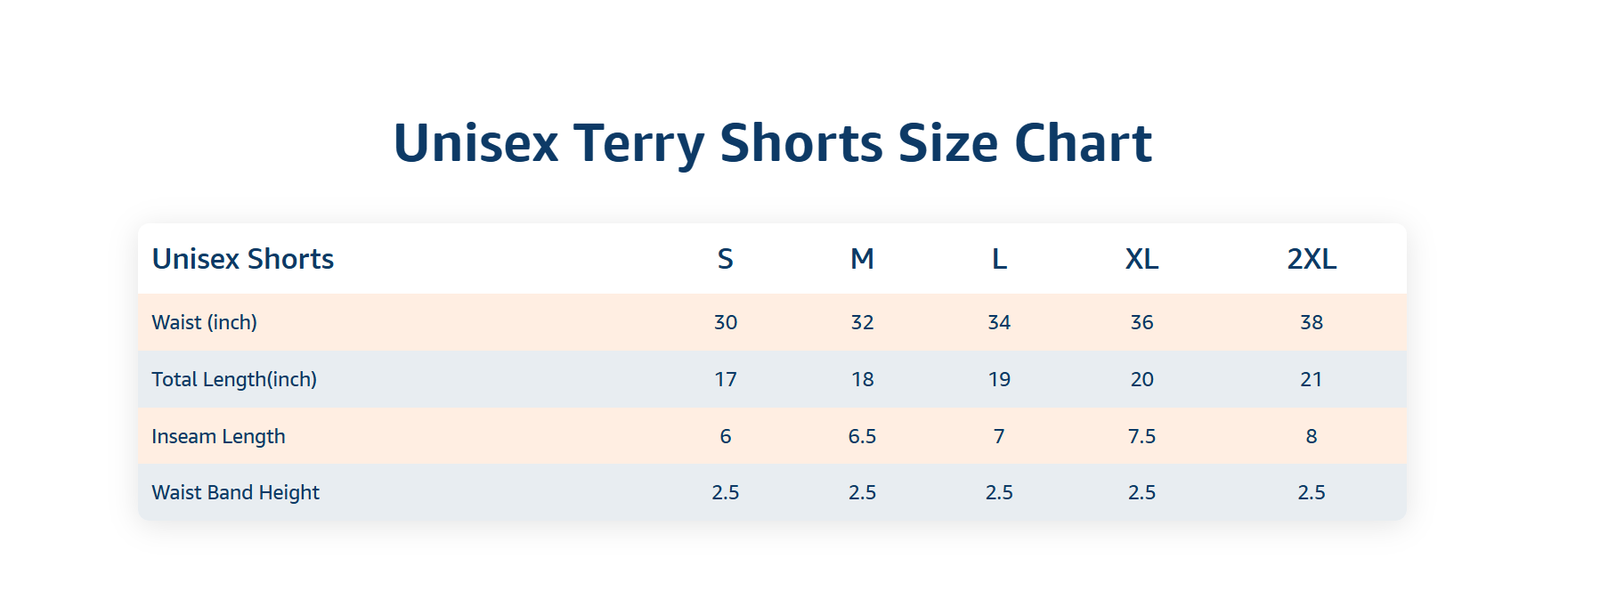Click total length value 18 for M
1600x606 pixels.
862,379
